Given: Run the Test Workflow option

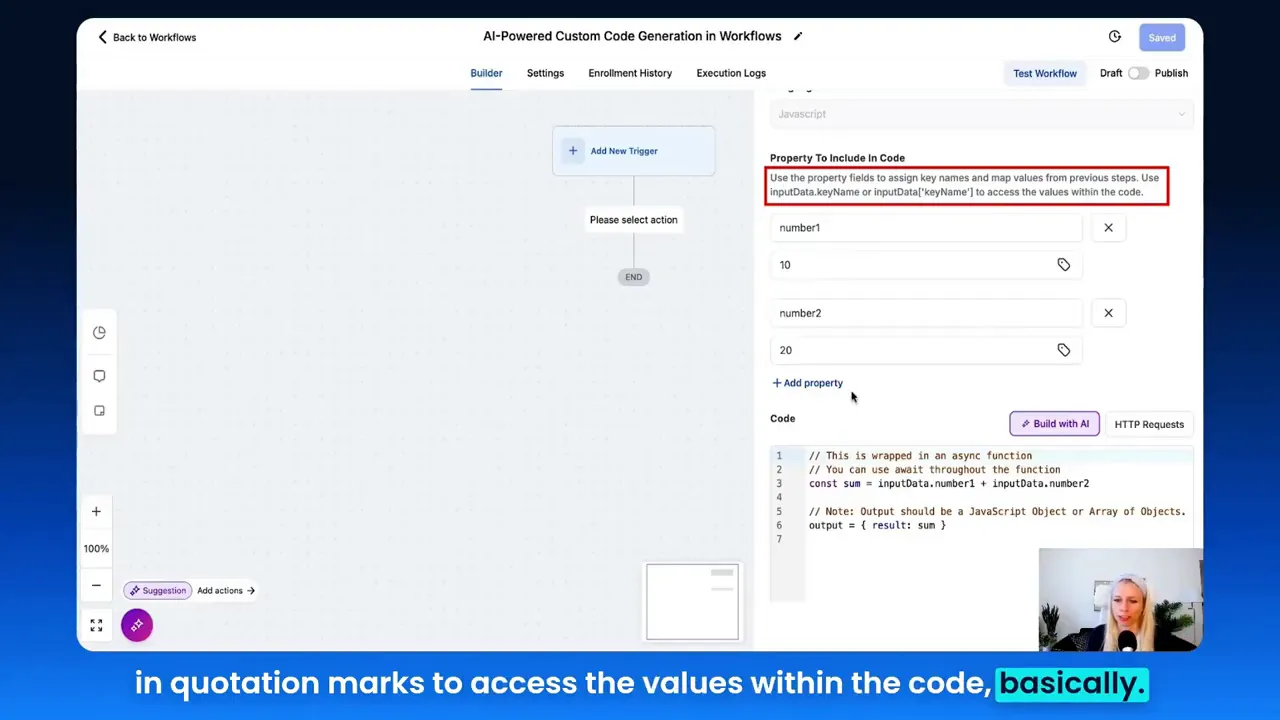Looking at the screenshot, I should point(1045,72).
